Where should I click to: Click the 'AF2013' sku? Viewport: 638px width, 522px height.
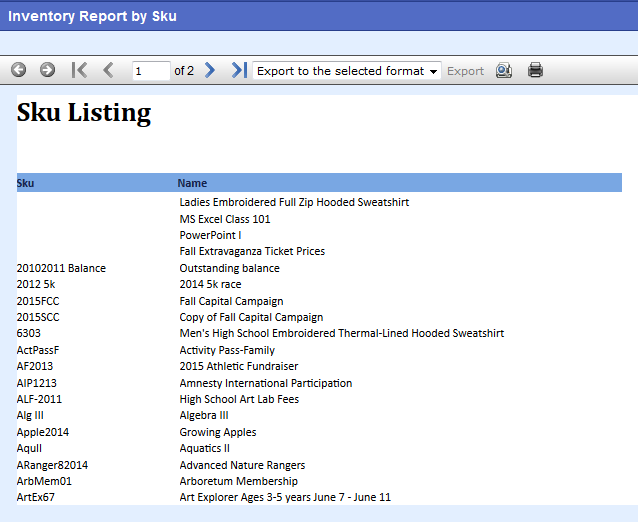(35, 366)
